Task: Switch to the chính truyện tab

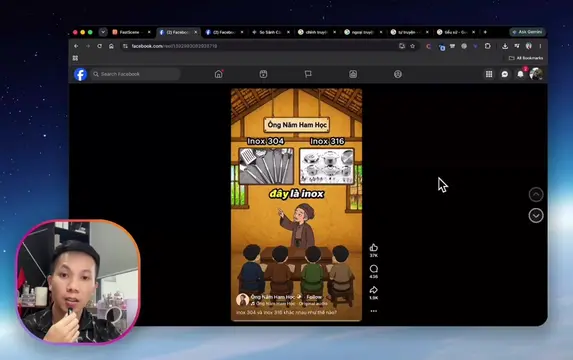Action: point(316,32)
